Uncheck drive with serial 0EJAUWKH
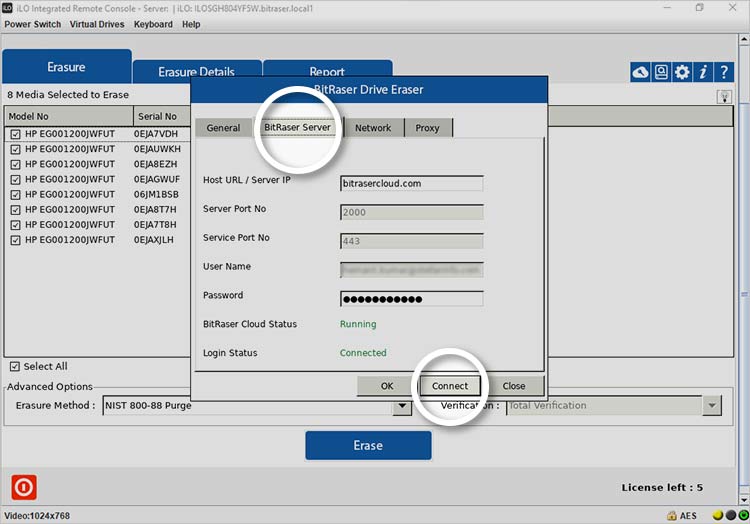 click(x=15, y=149)
